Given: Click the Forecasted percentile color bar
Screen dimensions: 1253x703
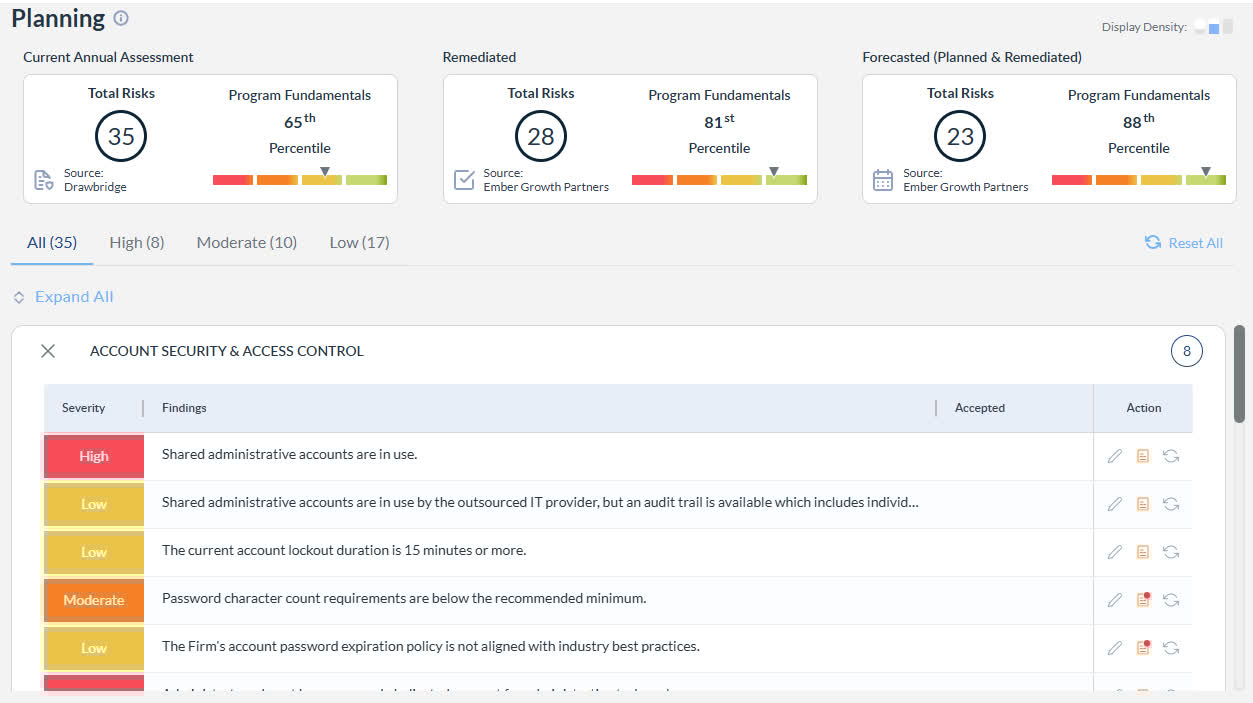Looking at the screenshot, I should (x=1139, y=180).
